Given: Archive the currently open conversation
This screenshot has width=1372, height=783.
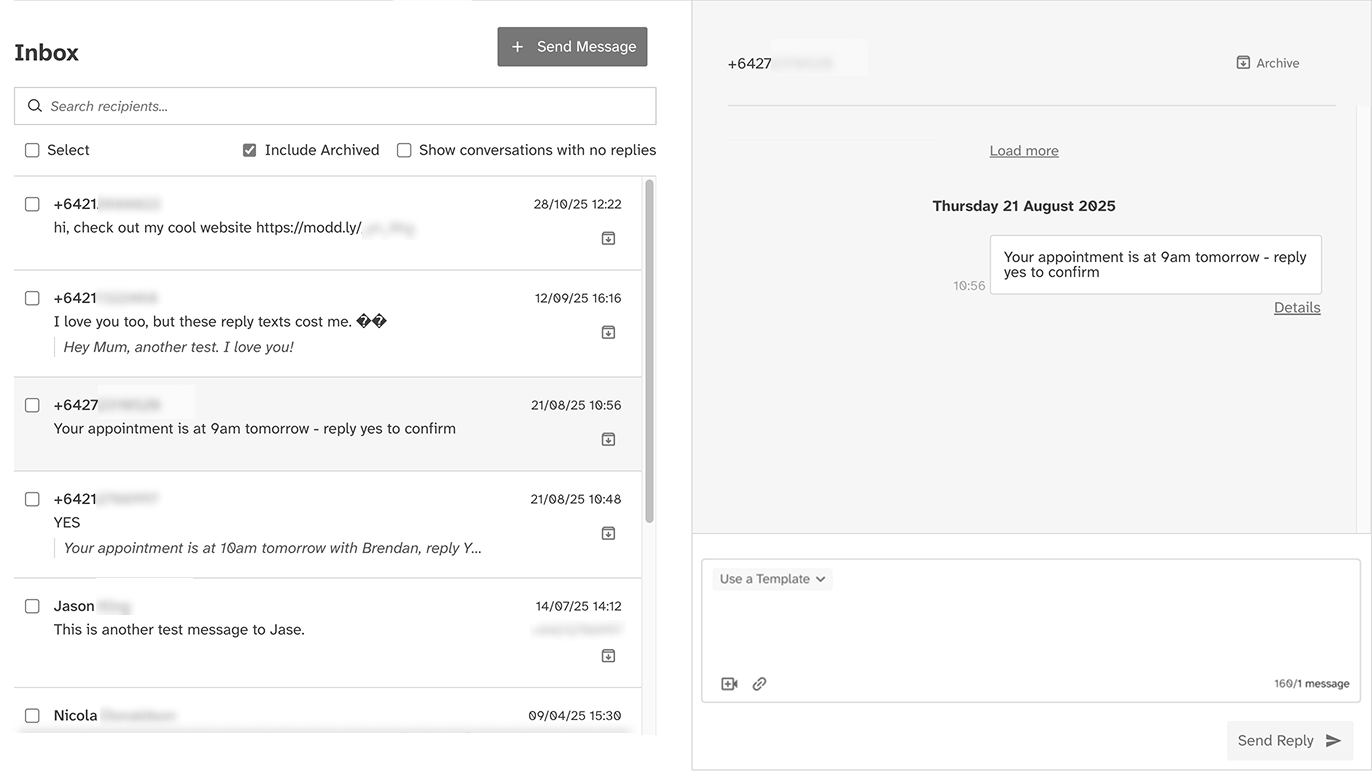Looking at the screenshot, I should [x=1267, y=62].
